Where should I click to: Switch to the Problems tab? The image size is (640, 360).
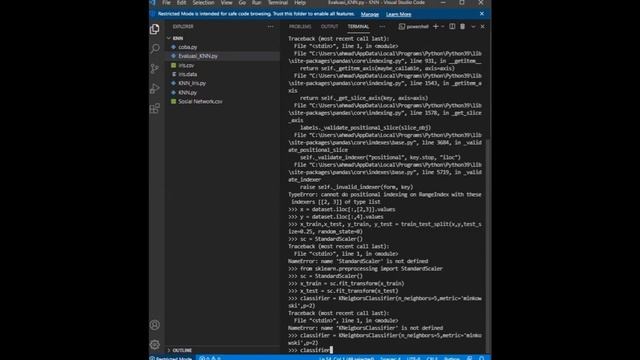click(300, 27)
